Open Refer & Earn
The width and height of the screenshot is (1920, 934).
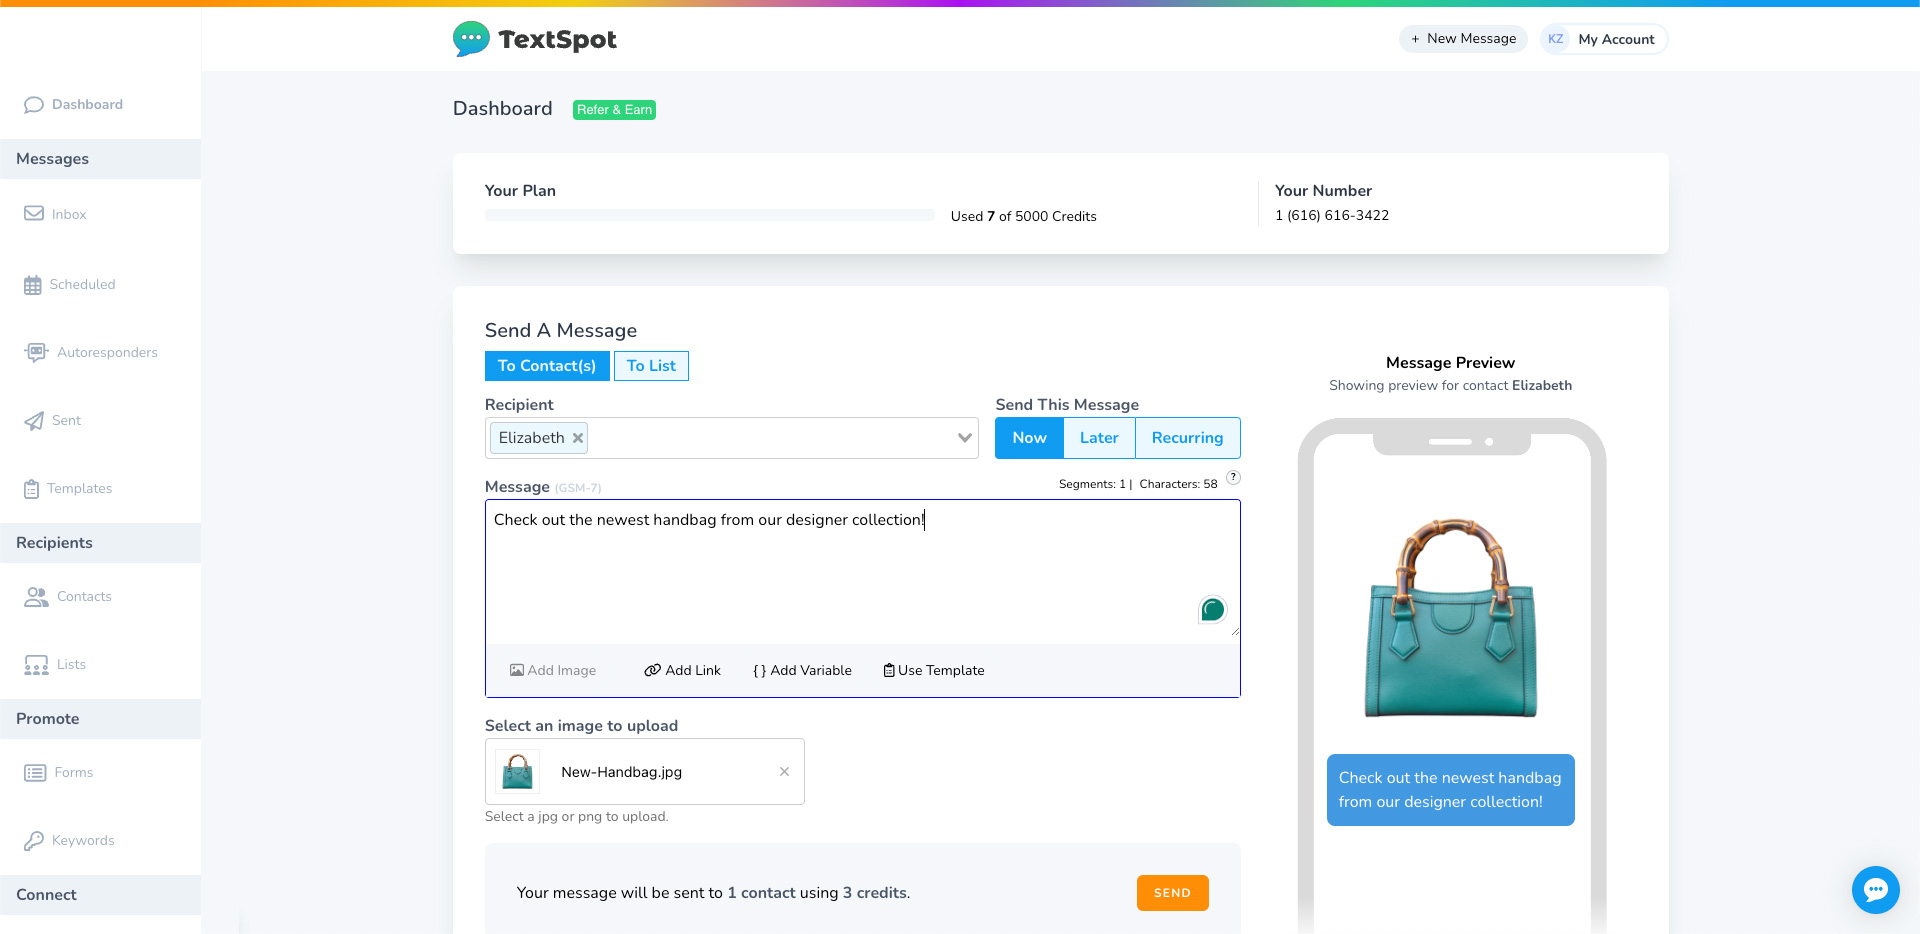coord(613,109)
